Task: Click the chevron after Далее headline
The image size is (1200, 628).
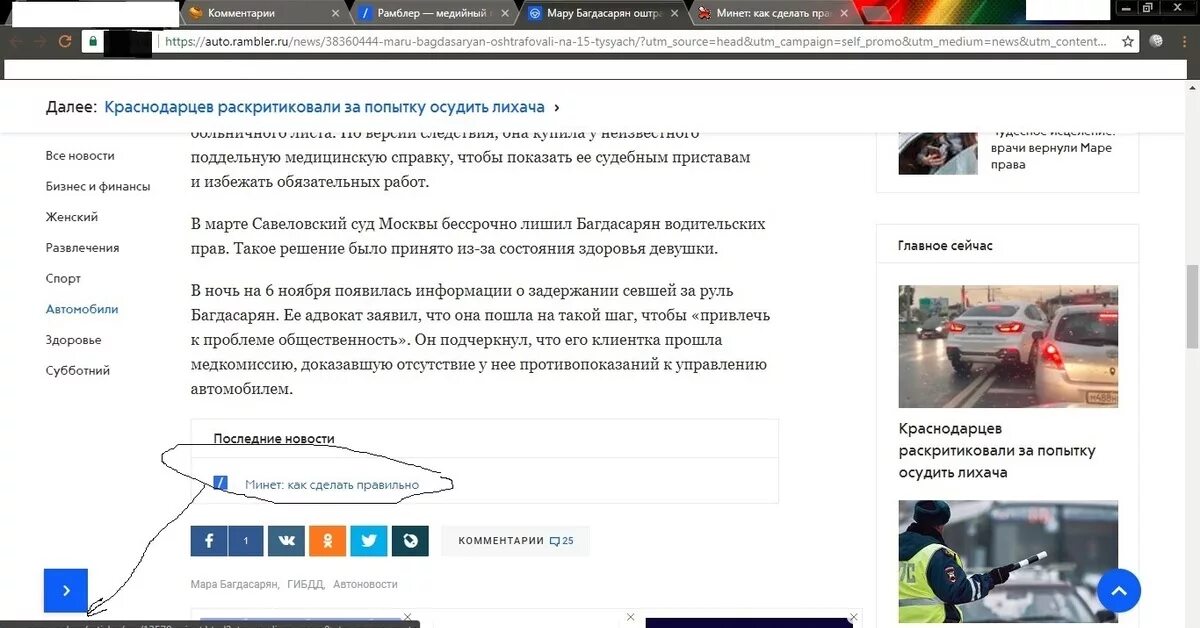Action: coord(557,107)
